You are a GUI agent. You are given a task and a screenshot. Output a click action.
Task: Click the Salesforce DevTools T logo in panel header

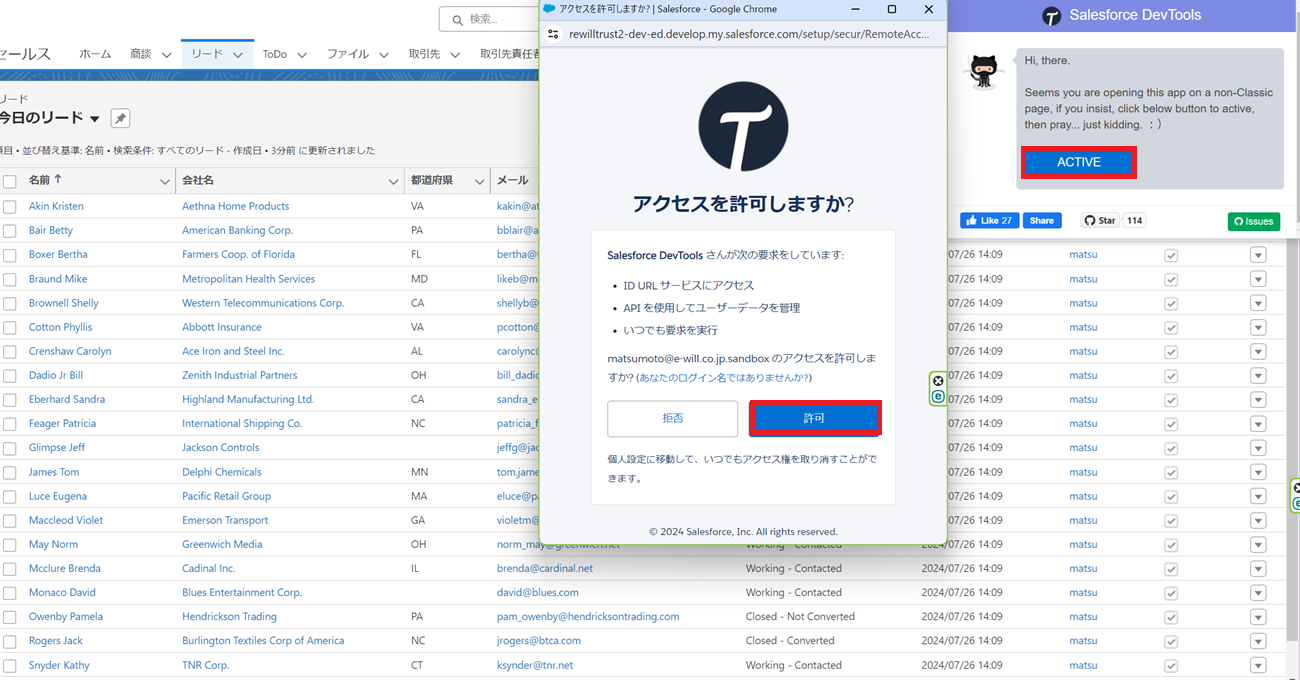point(1051,15)
